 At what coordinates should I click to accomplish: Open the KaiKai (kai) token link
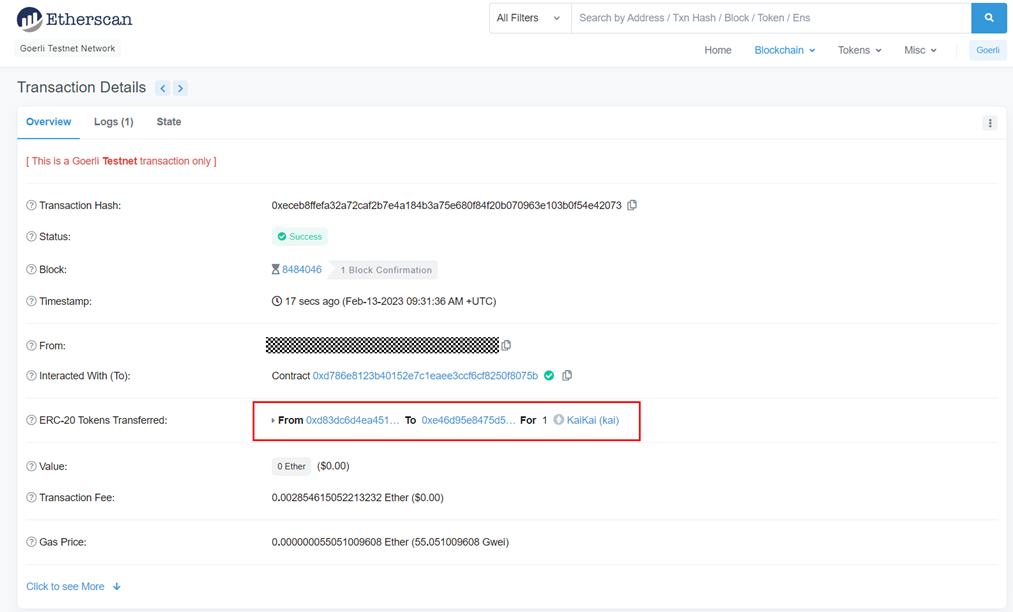click(x=592, y=420)
